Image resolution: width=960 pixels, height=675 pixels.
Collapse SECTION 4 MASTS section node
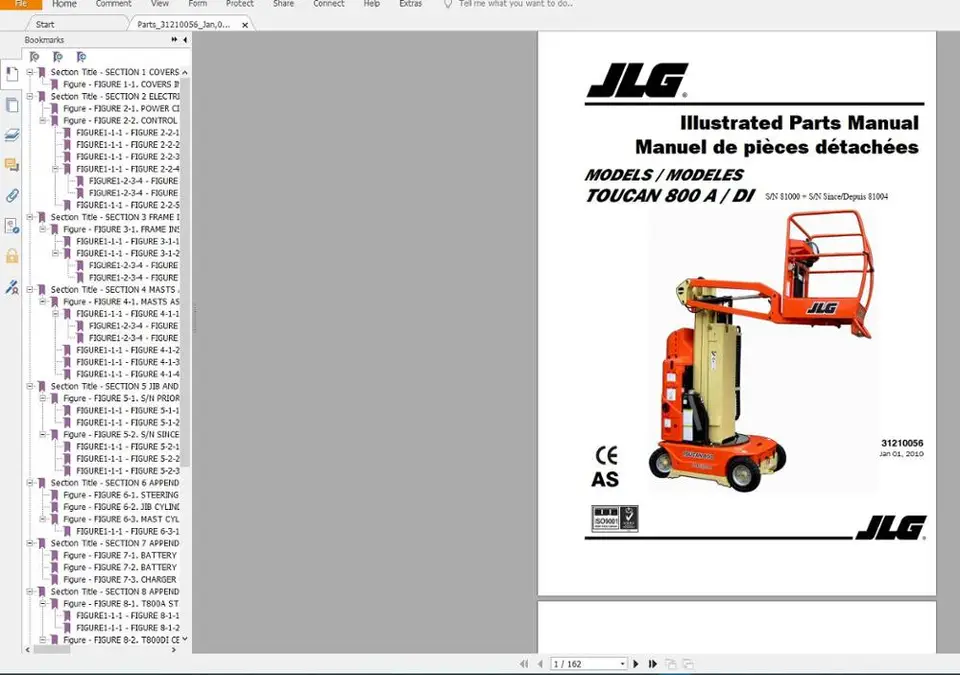pyautogui.click(x=29, y=290)
